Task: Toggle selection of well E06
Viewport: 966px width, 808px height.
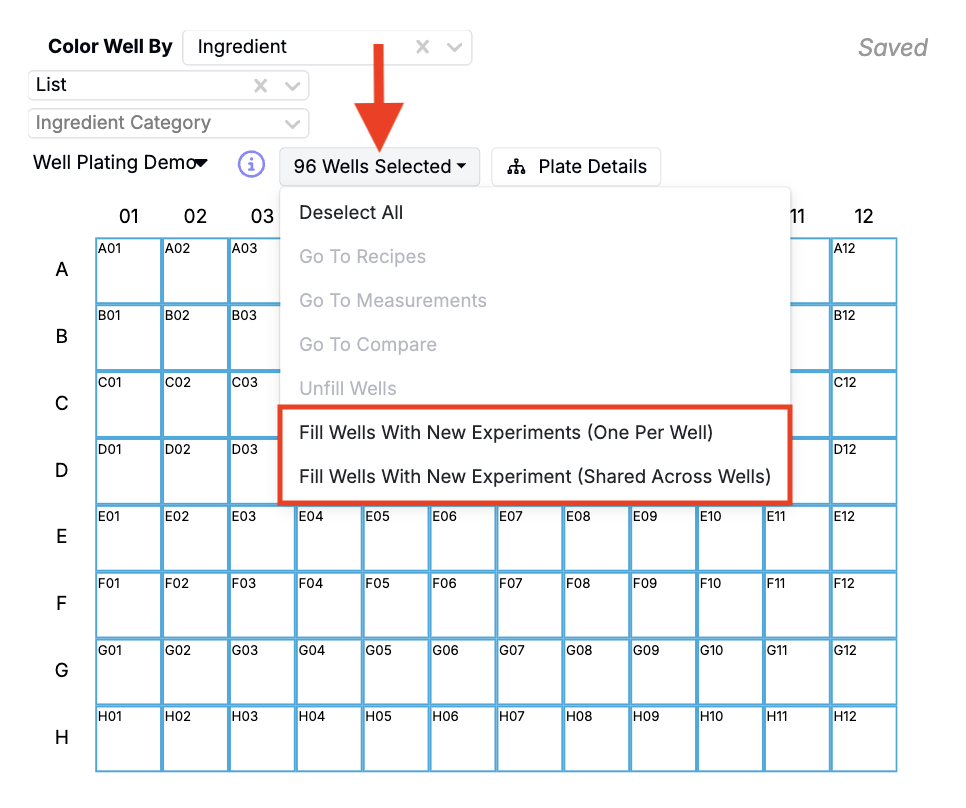Action: 463,538
